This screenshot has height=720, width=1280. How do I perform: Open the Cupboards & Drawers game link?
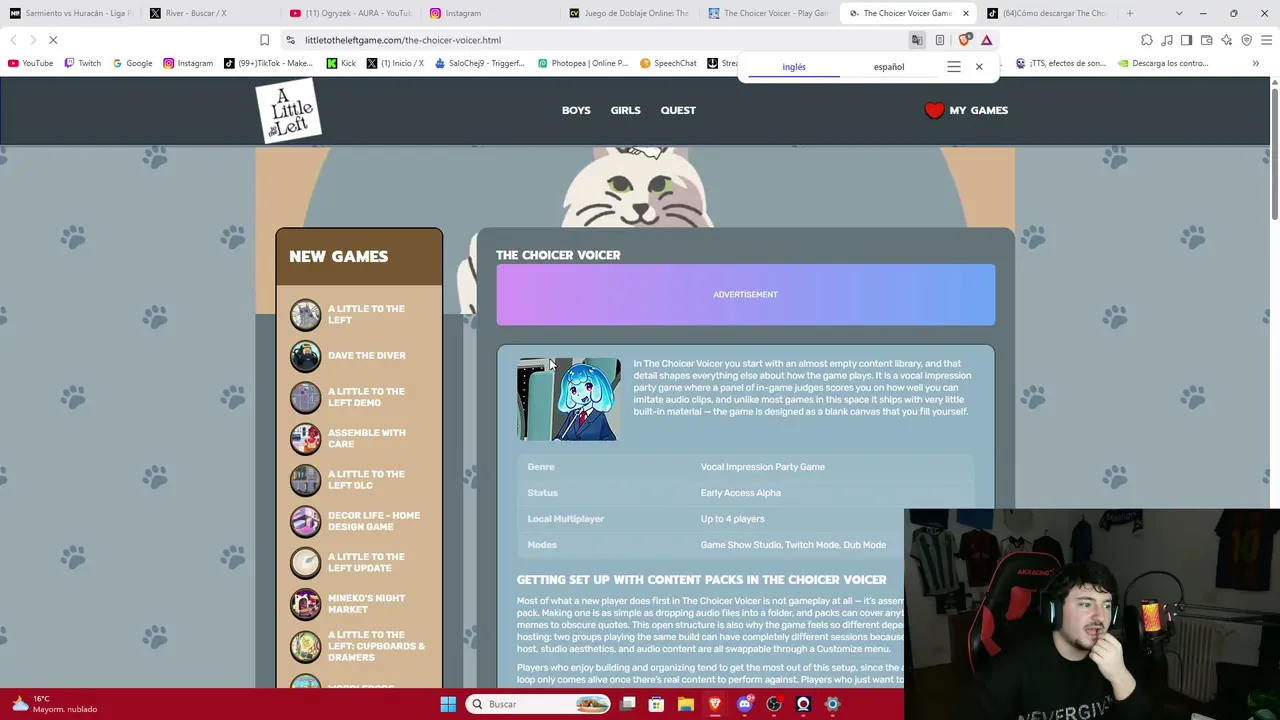(x=376, y=646)
